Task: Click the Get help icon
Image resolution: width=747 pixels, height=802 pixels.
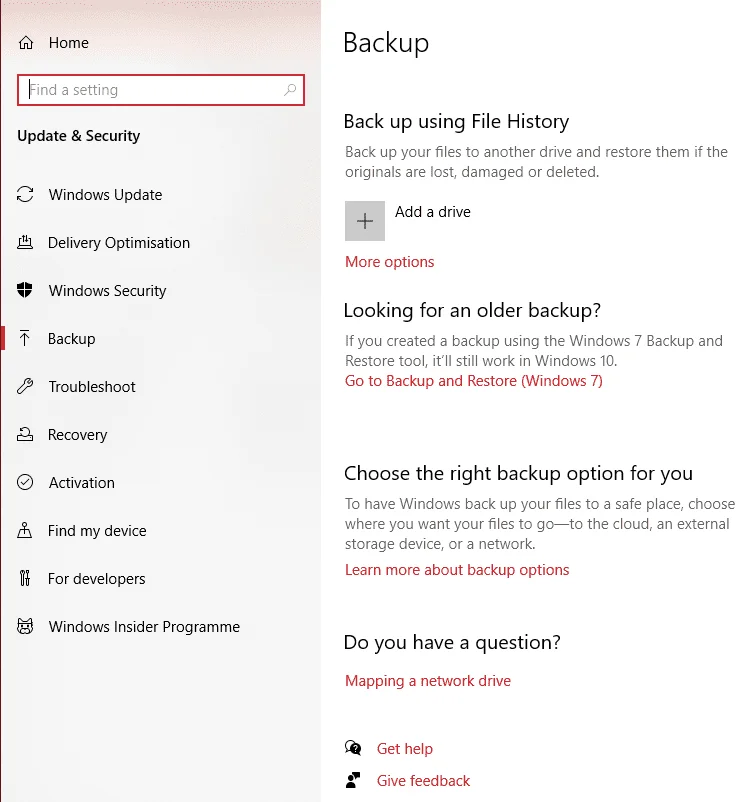Action: pos(353,748)
